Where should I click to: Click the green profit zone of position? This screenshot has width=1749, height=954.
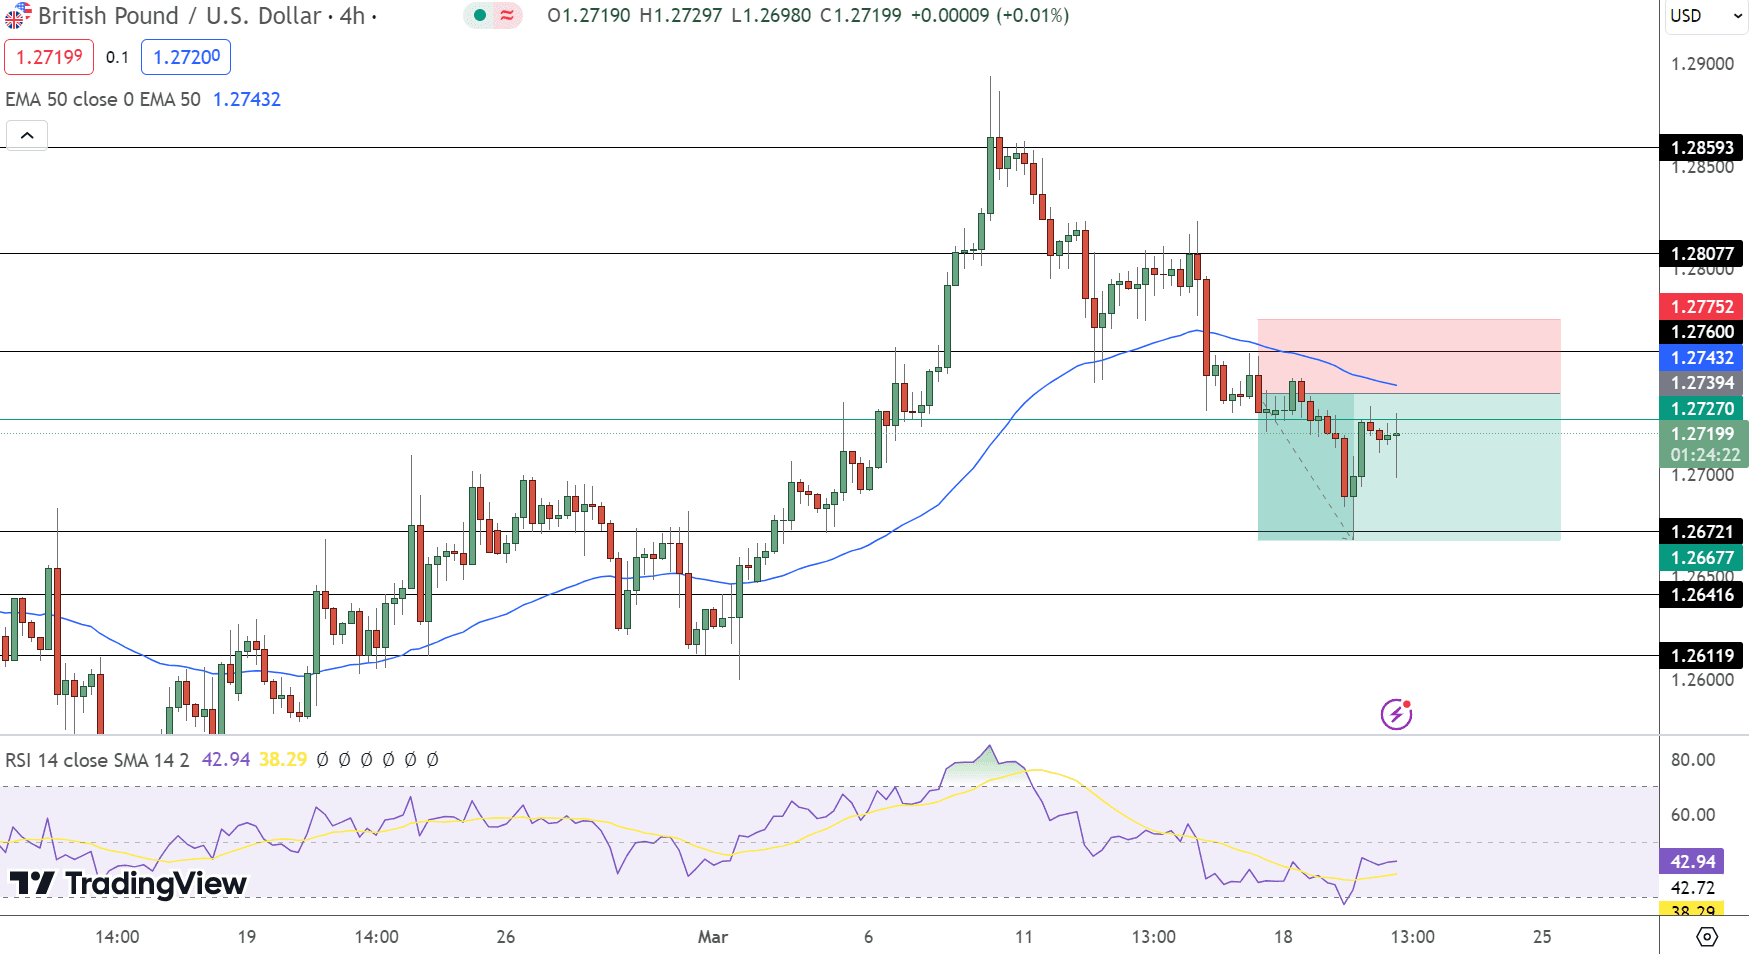coord(1409,467)
